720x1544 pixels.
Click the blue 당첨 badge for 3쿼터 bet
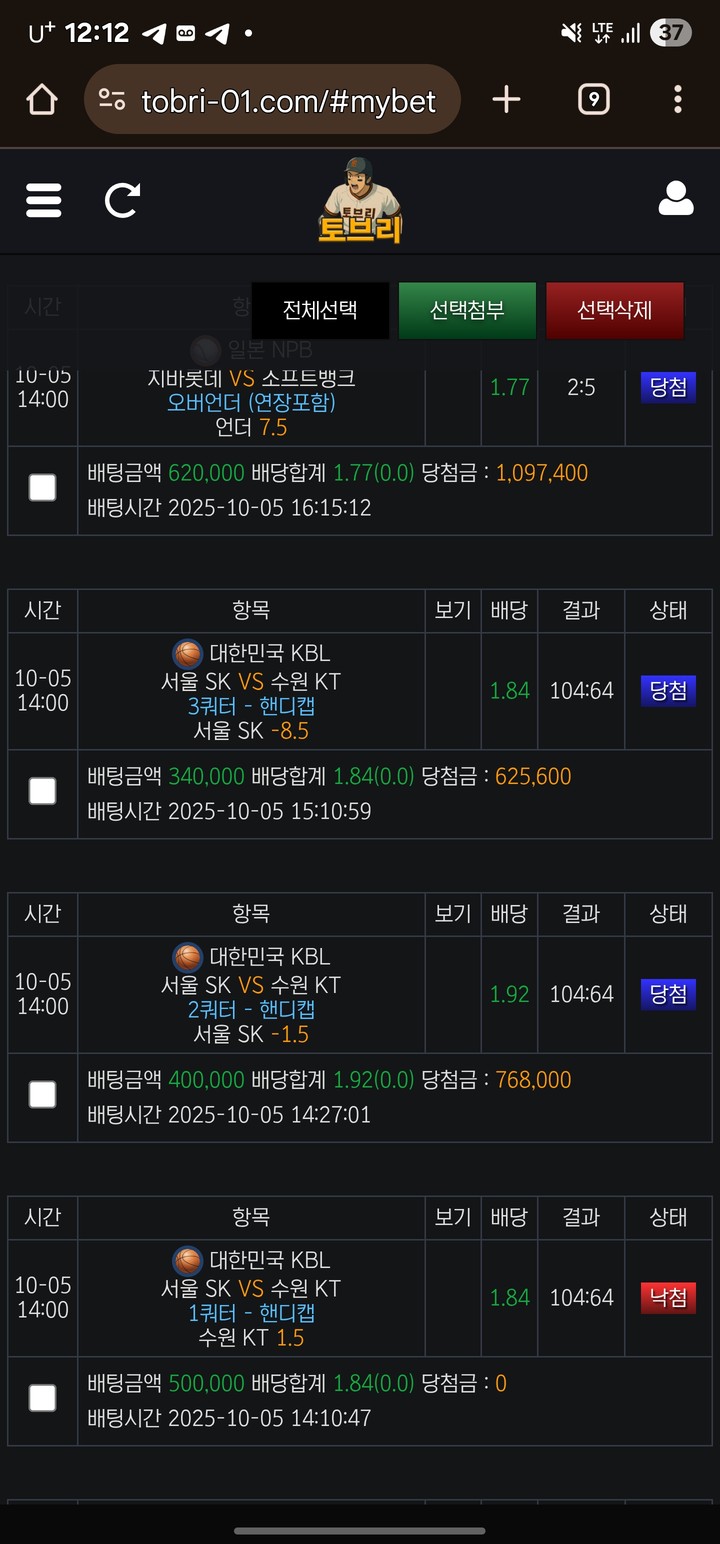click(668, 691)
